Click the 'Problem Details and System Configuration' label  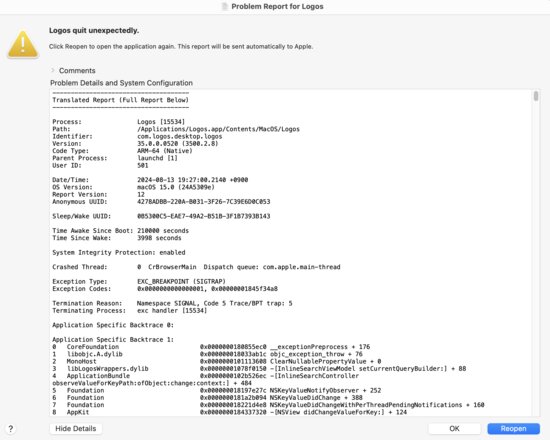click(x=121, y=83)
